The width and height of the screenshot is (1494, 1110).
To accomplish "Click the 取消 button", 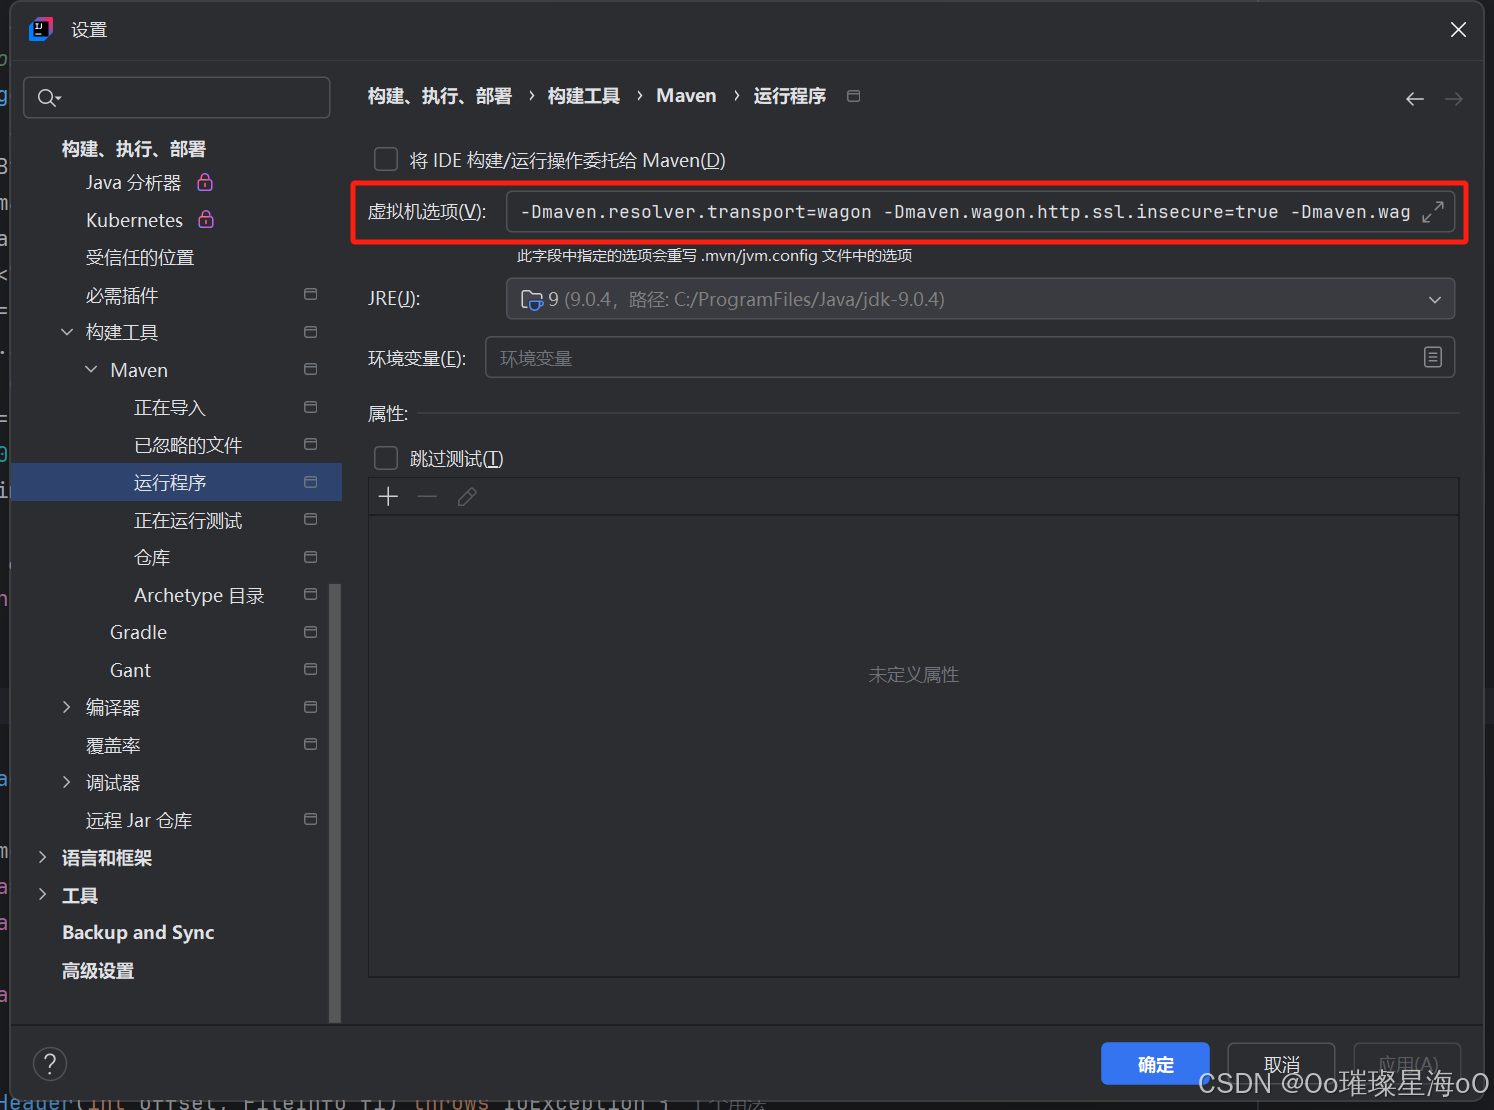I will point(1281,1064).
